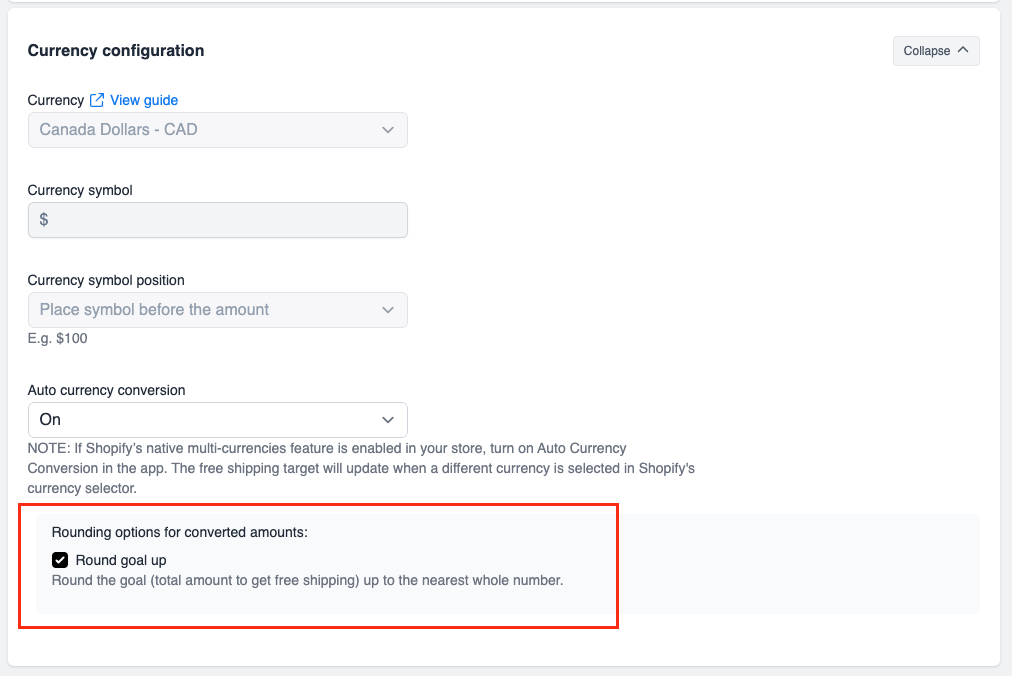1012x676 pixels.
Task: Click the Round goal up label text
Action: (x=121, y=560)
